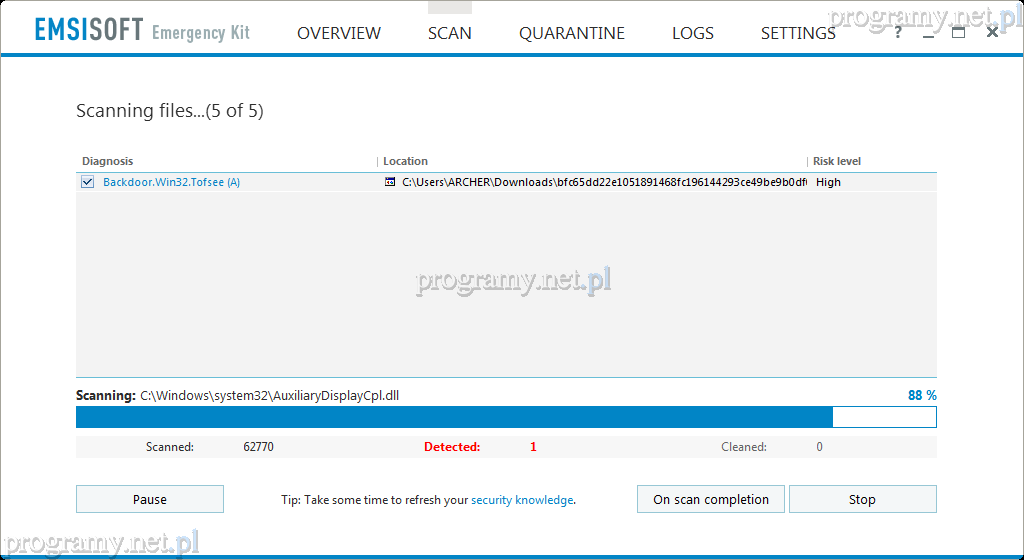1024x560 pixels.
Task: Stop the current scan
Action: tap(862, 499)
